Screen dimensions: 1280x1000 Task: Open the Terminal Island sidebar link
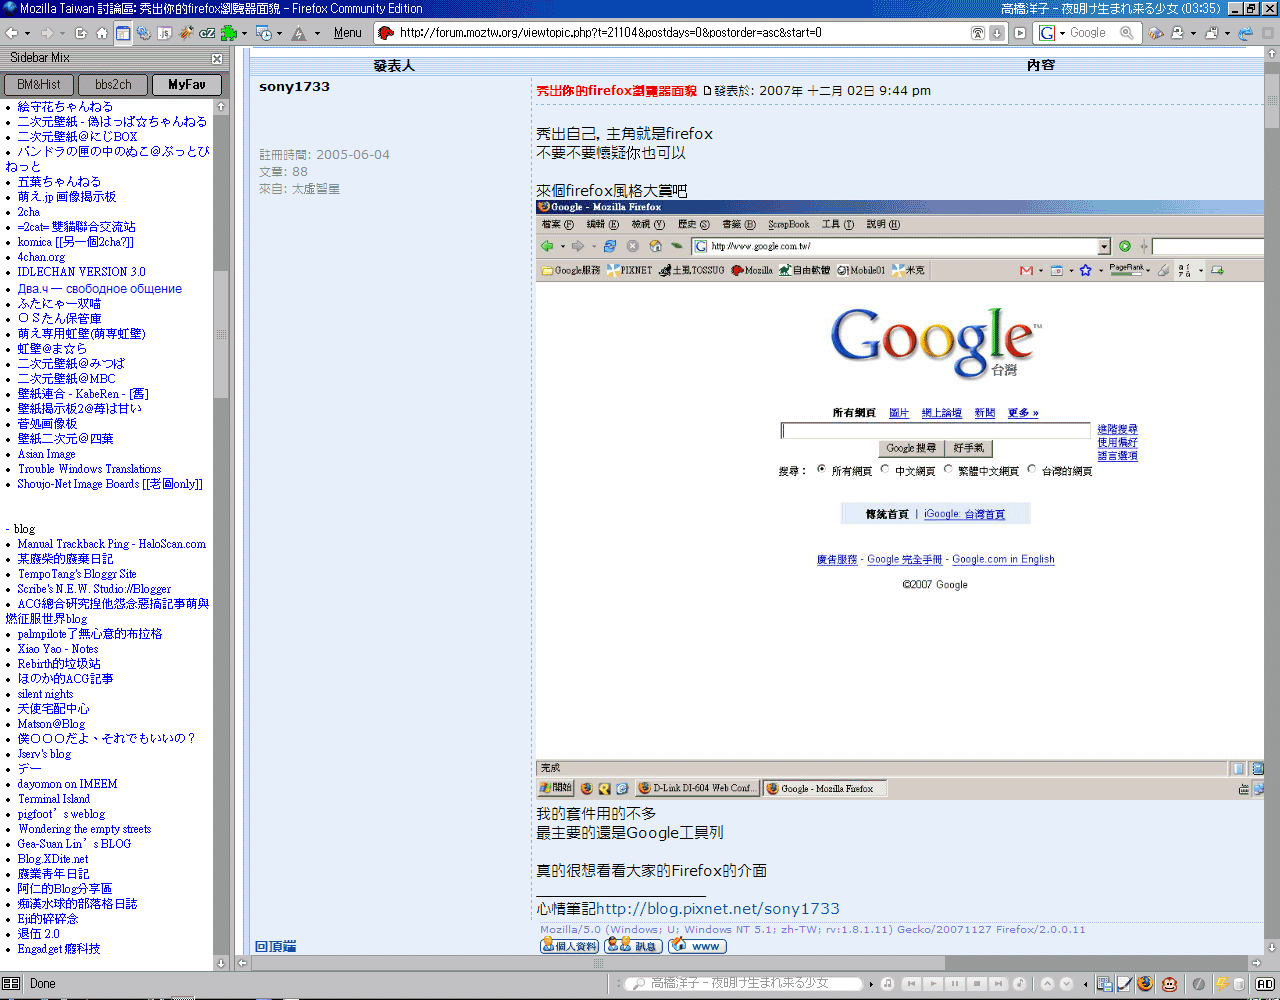(53, 799)
